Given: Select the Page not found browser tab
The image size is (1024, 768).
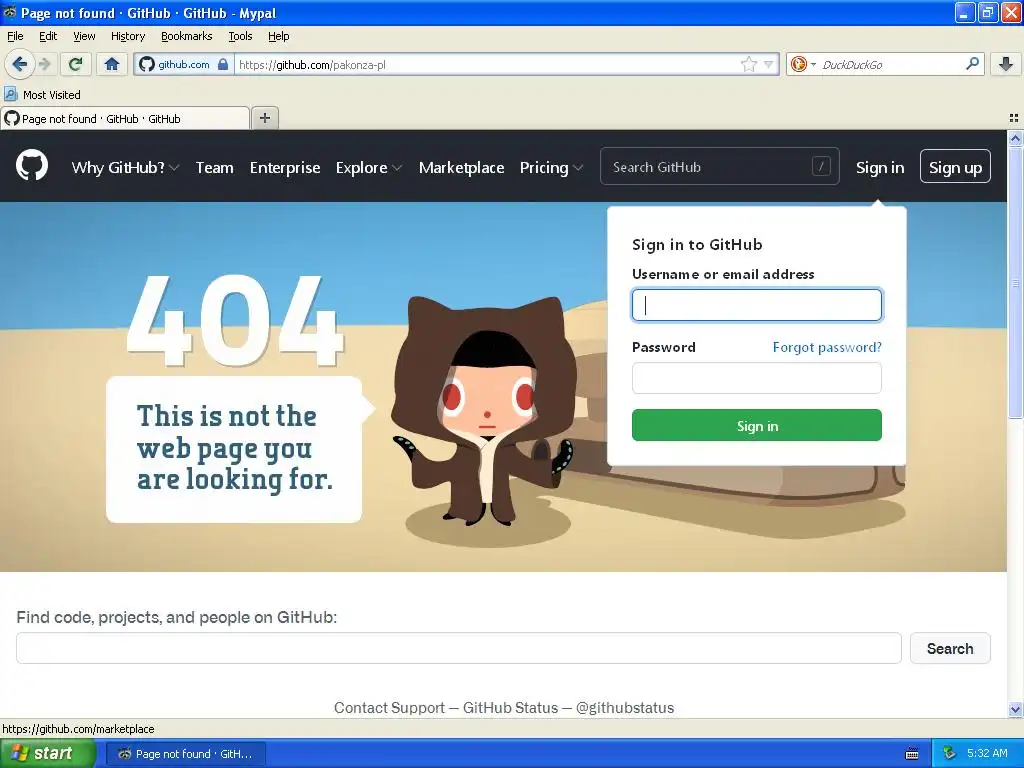Looking at the screenshot, I should pos(125,118).
